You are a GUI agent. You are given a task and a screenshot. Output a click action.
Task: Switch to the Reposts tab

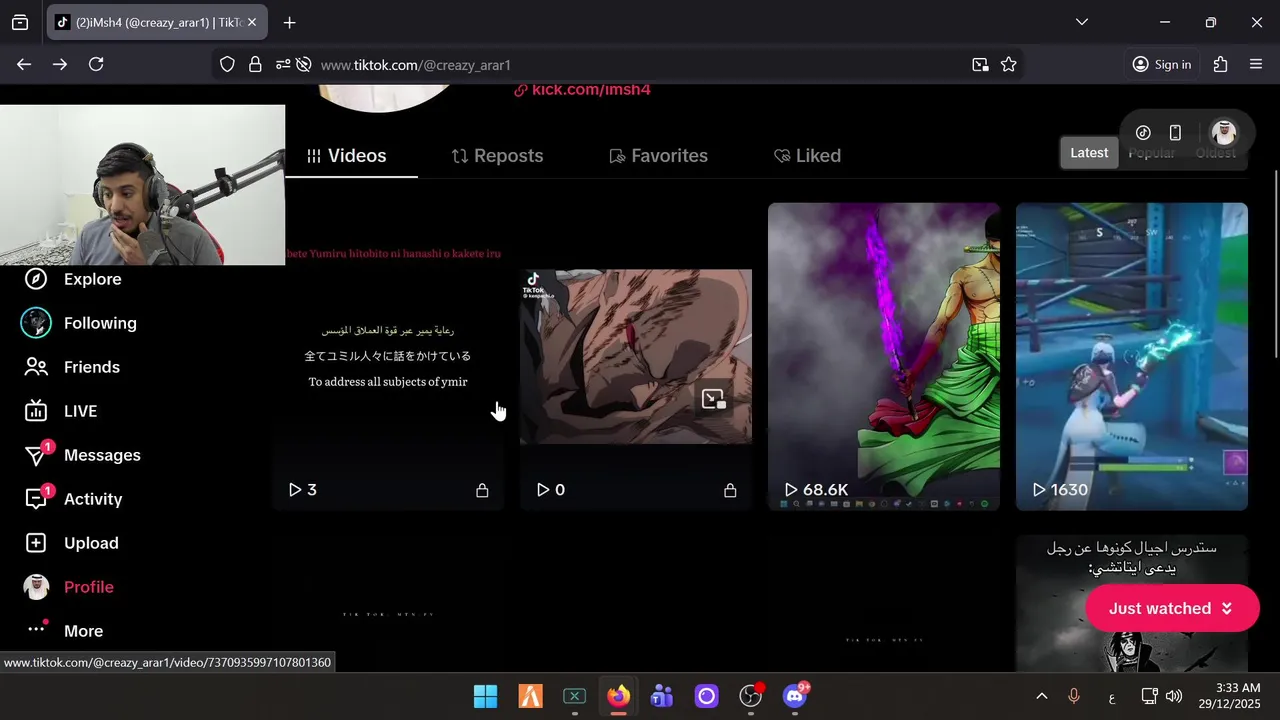(x=497, y=156)
